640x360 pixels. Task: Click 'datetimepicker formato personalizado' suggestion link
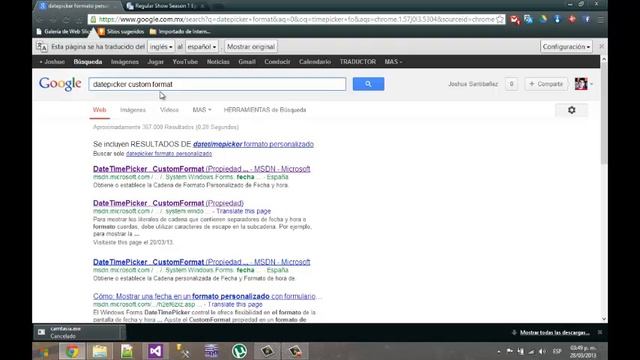click(253, 144)
